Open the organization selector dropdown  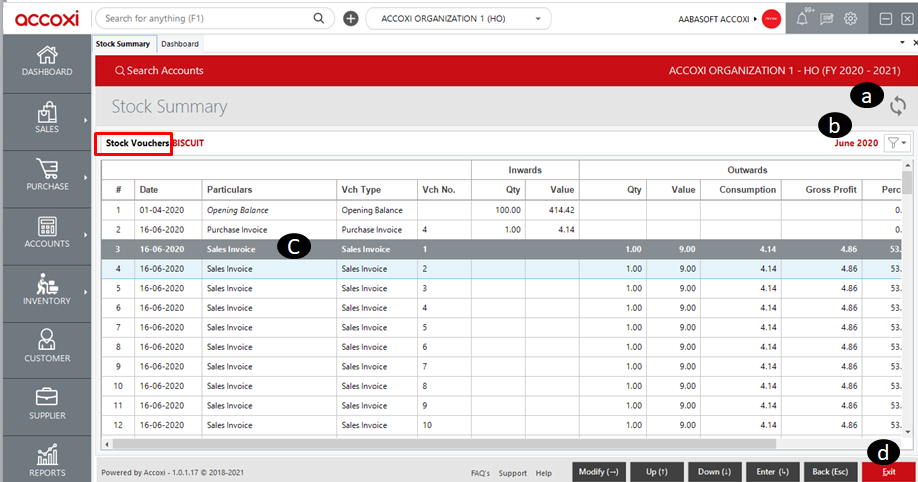(458, 19)
